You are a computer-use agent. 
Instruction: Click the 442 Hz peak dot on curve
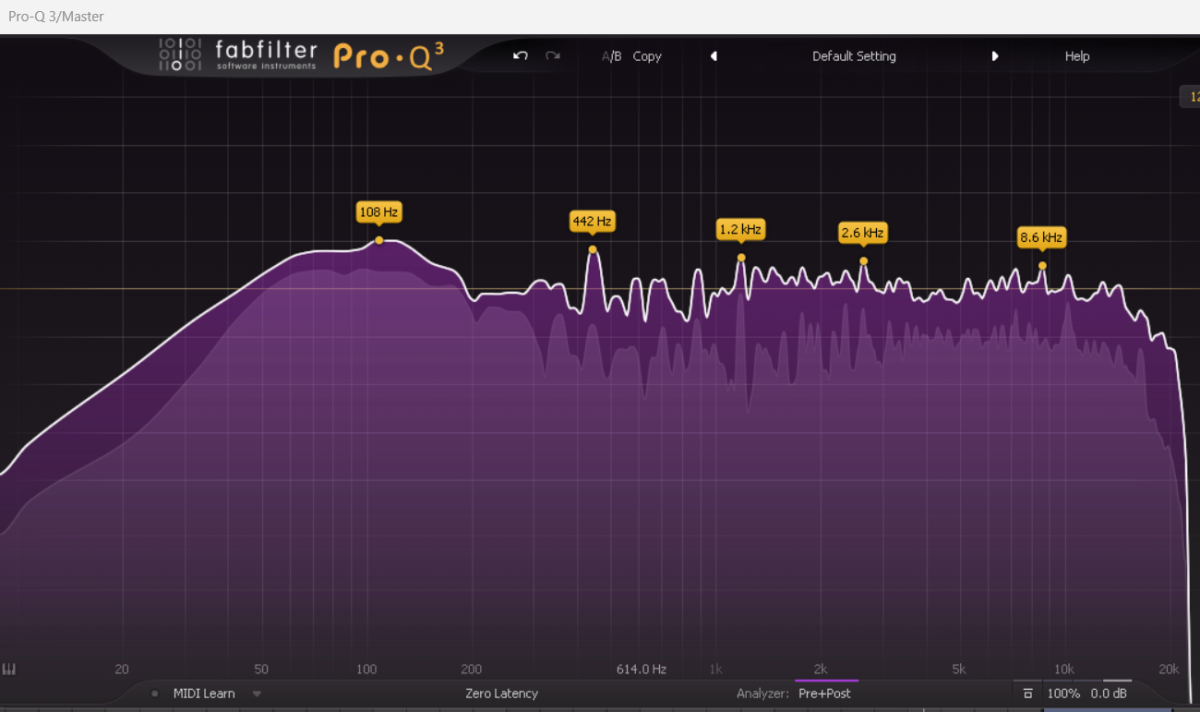pyautogui.click(x=592, y=249)
